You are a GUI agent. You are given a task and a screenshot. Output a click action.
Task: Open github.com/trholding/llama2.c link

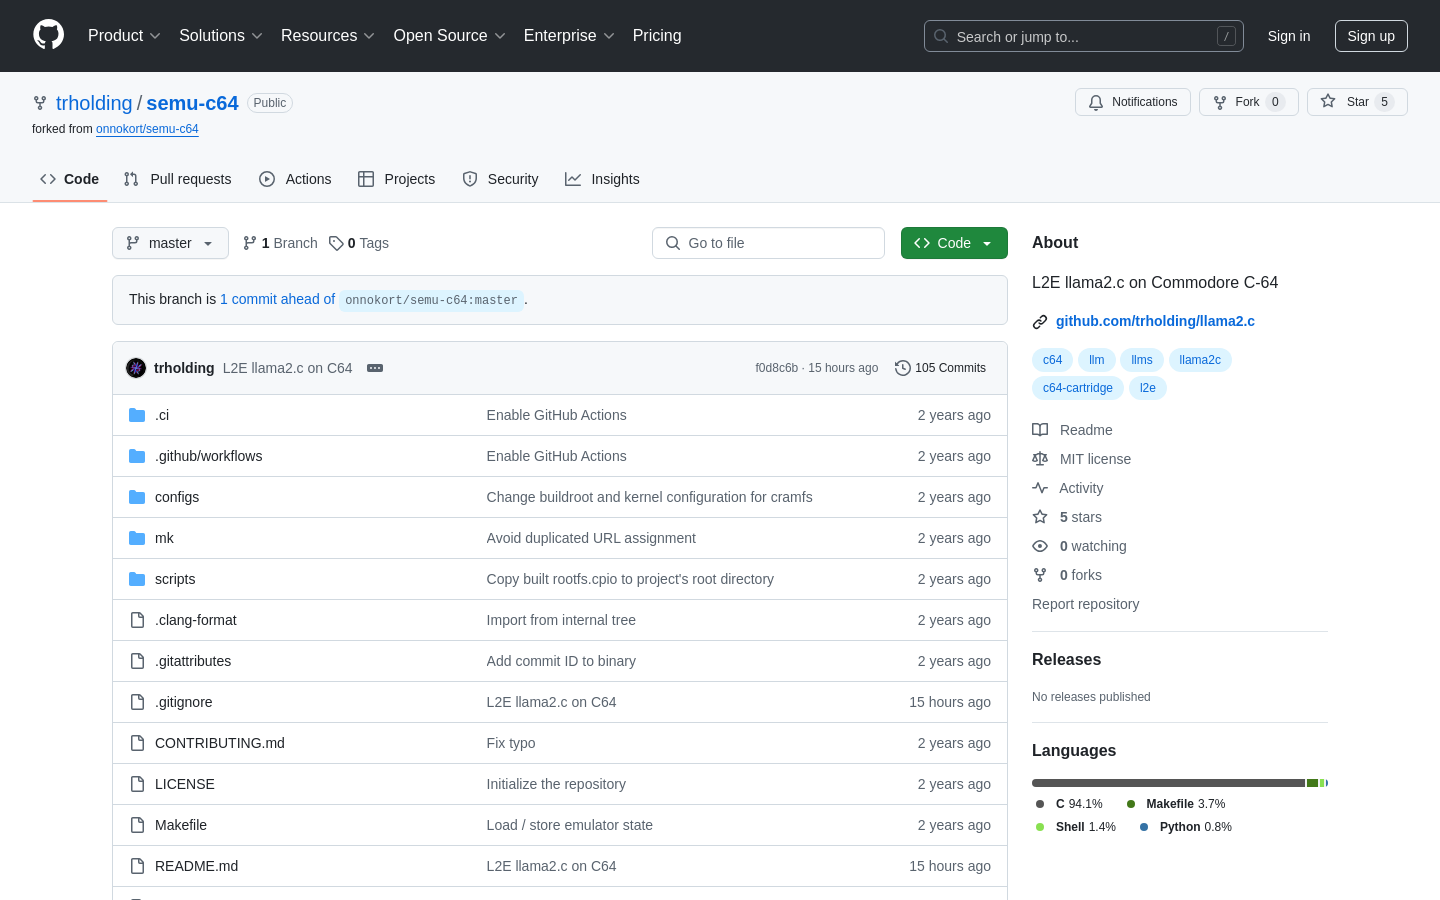click(1155, 321)
